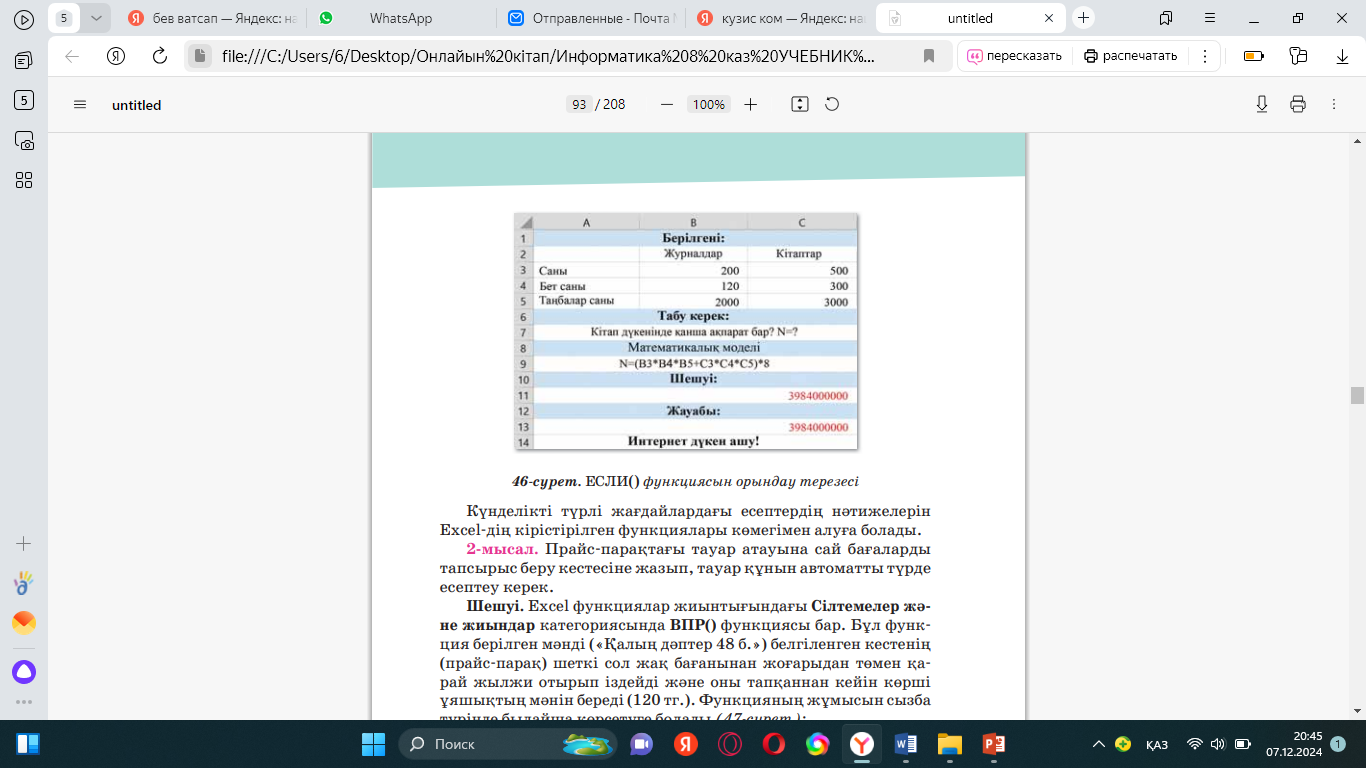The width and height of the screenshot is (1366, 768).
Task: Open the PDF viewer sidebar hamburger menu
Action: (x=80, y=105)
